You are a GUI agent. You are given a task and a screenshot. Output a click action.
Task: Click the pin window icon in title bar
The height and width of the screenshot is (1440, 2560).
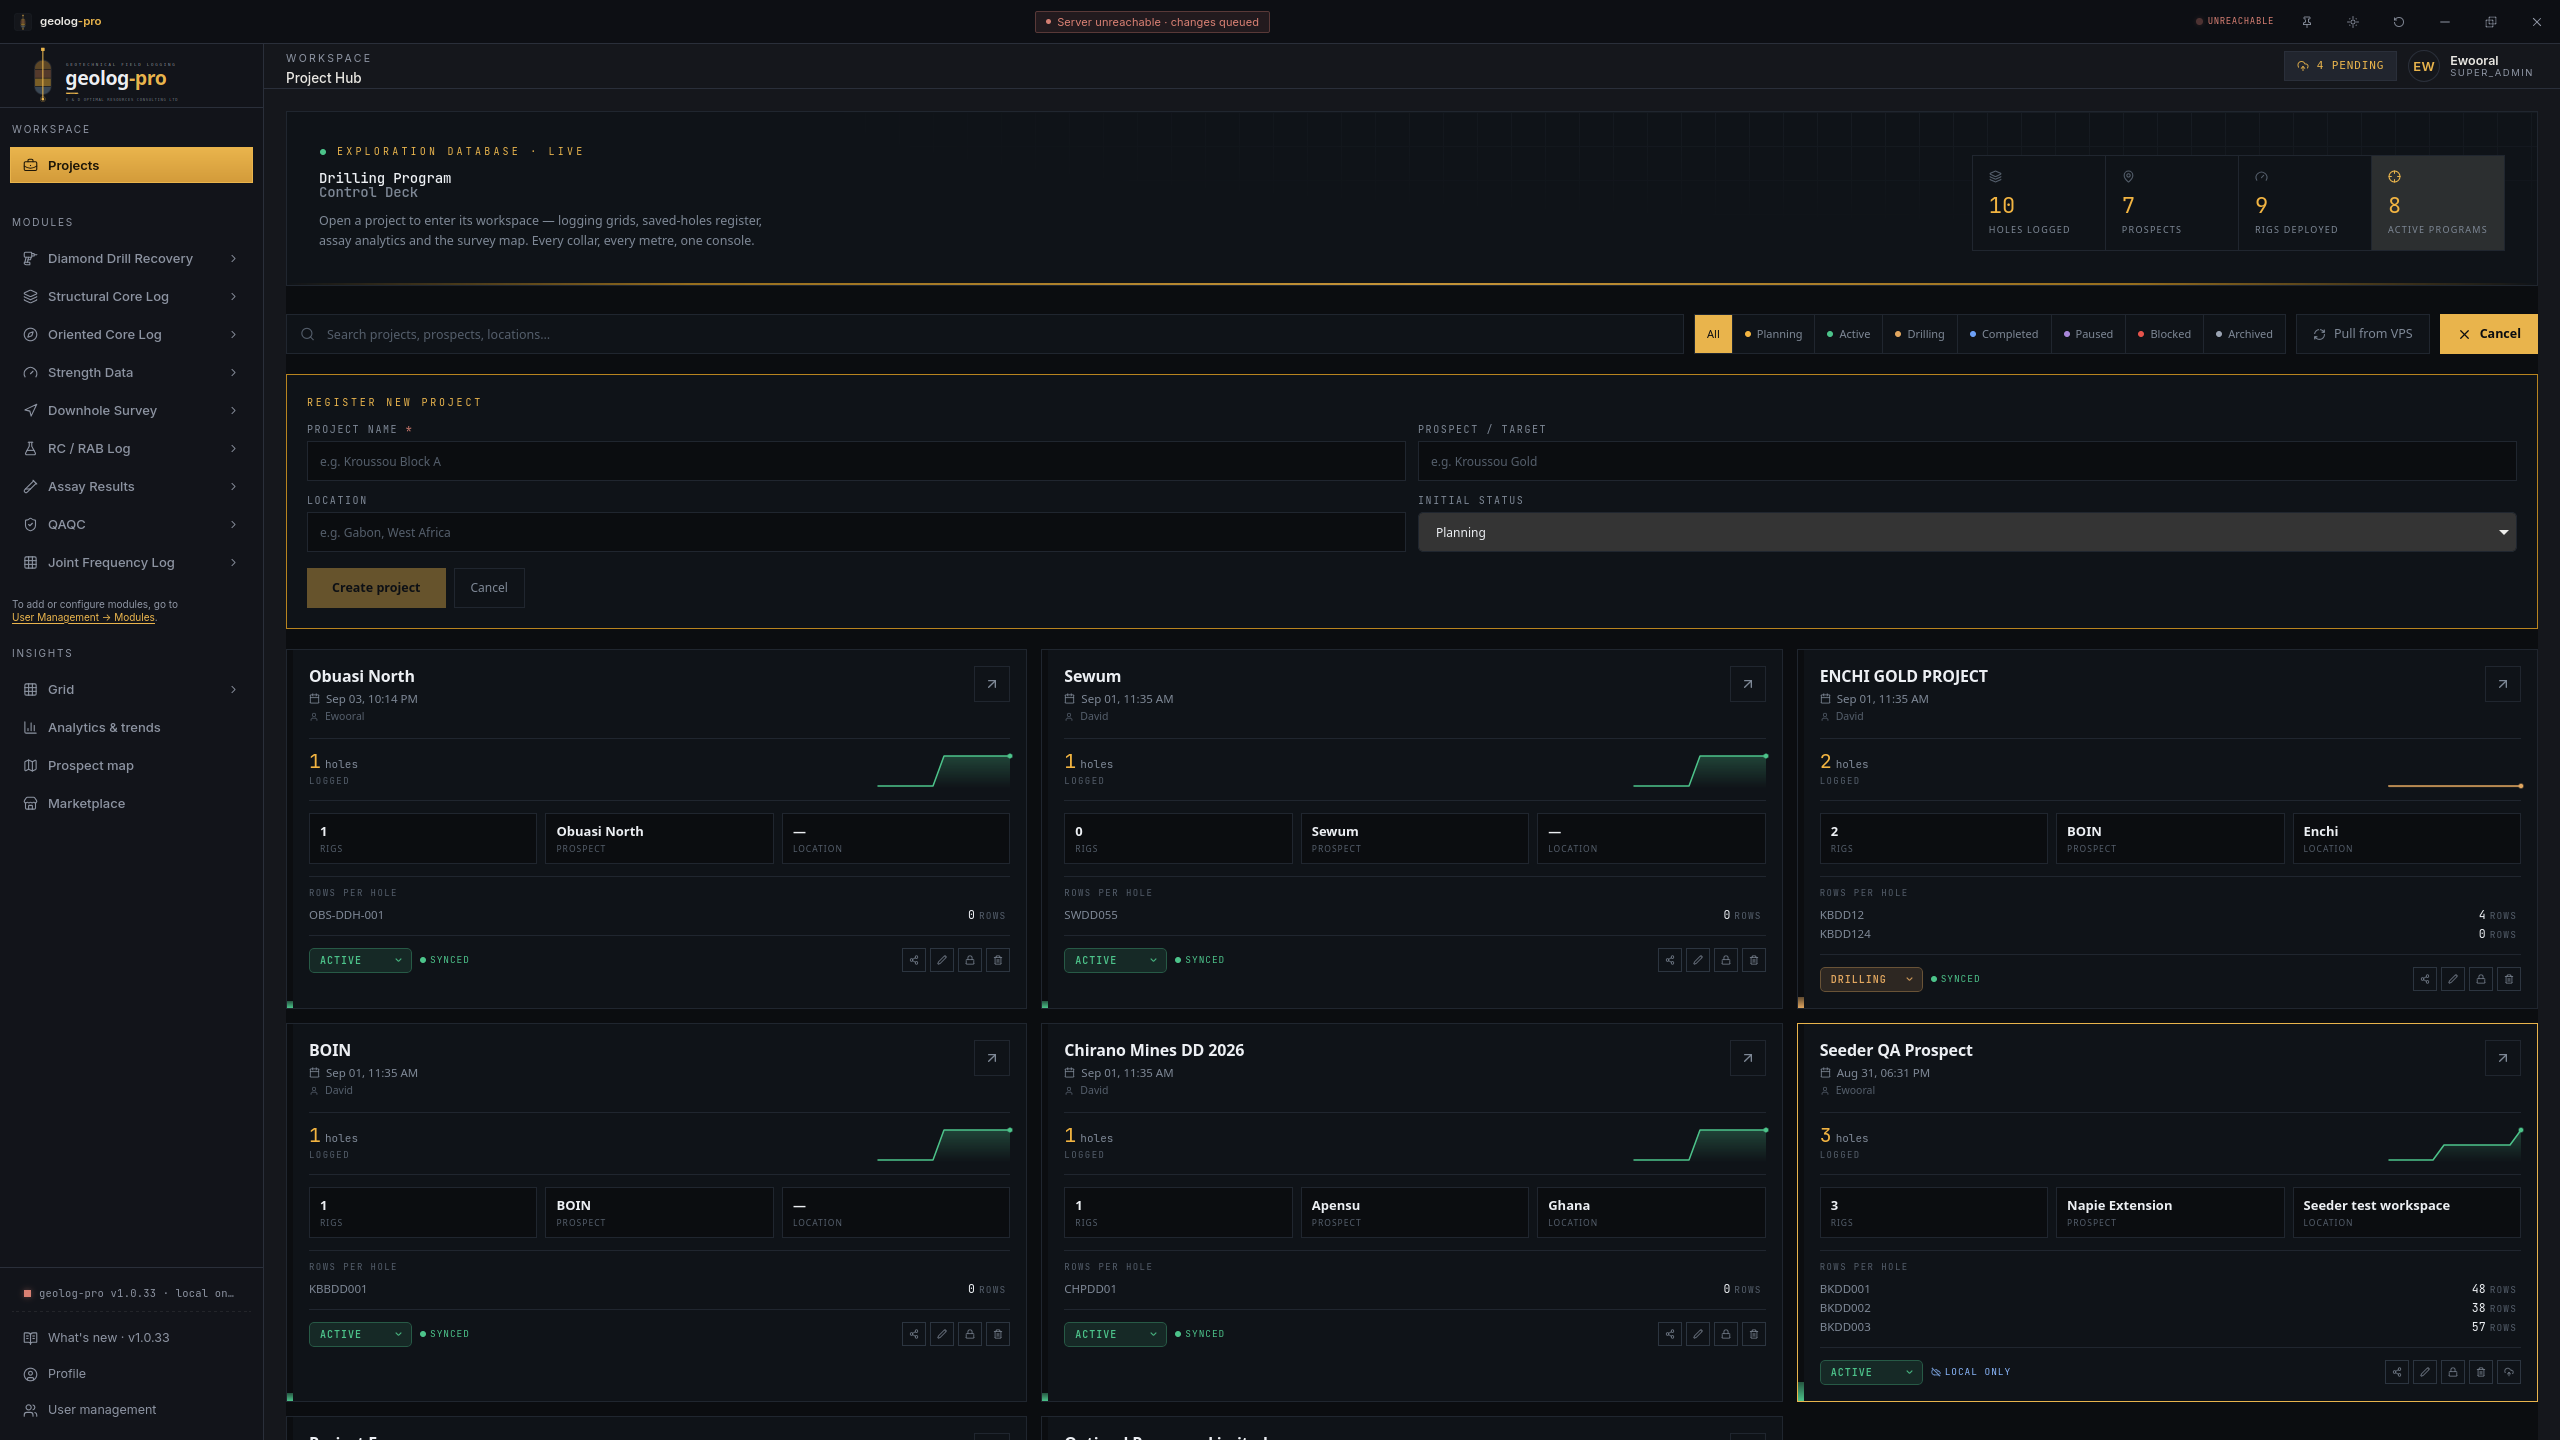[x=2307, y=22]
